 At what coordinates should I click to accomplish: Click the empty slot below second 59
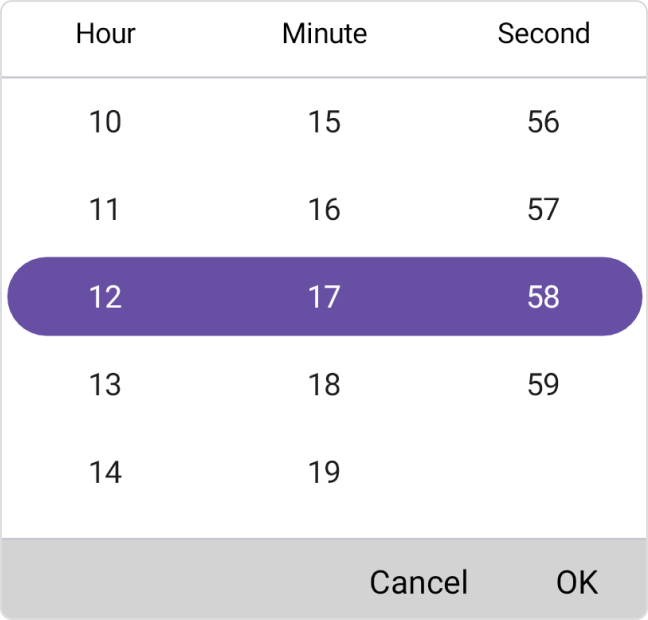tap(543, 472)
